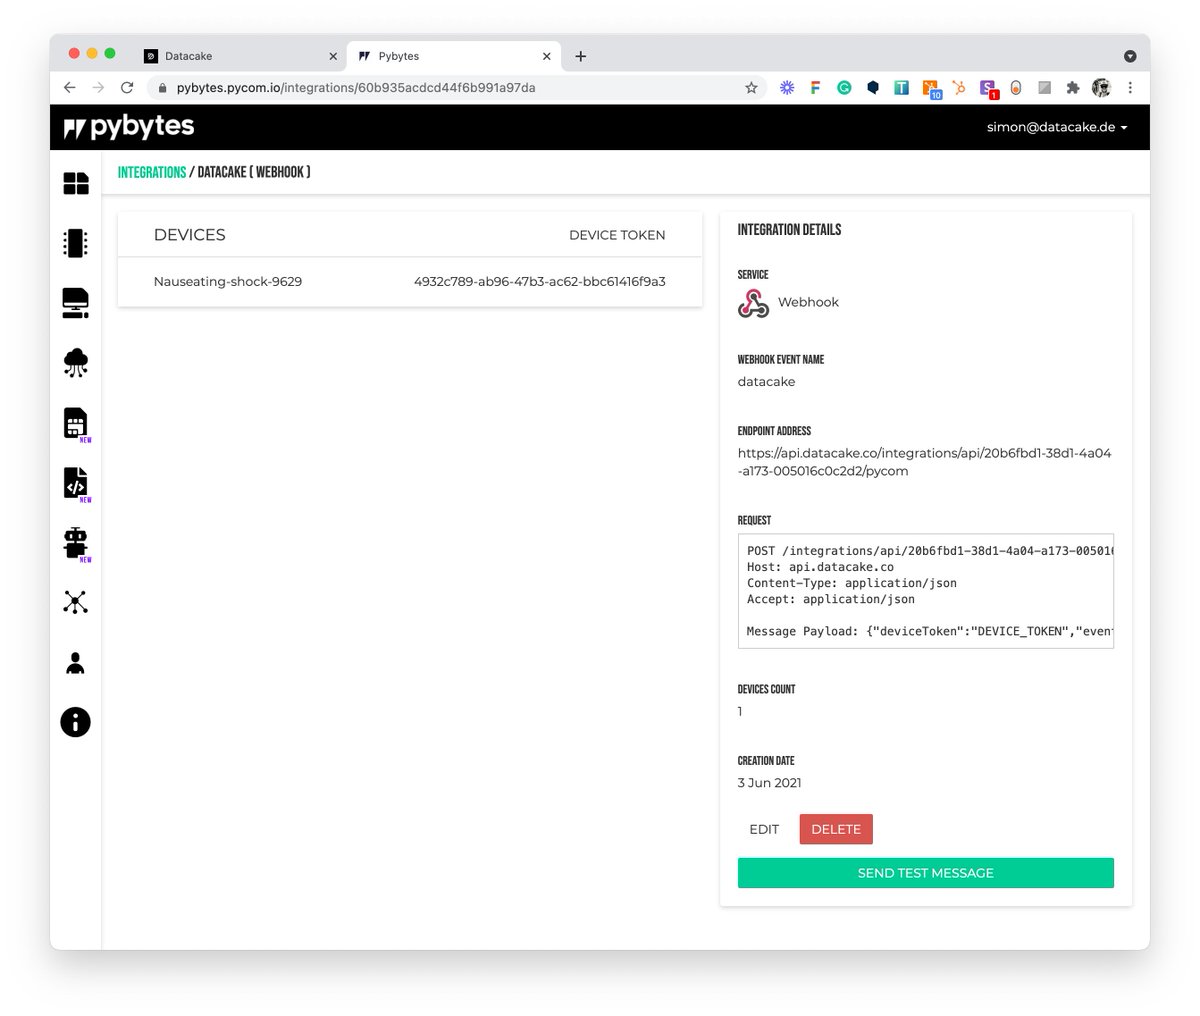Click the DEVICE TOKEN column header
The height and width of the screenshot is (1016, 1200).
(617, 235)
